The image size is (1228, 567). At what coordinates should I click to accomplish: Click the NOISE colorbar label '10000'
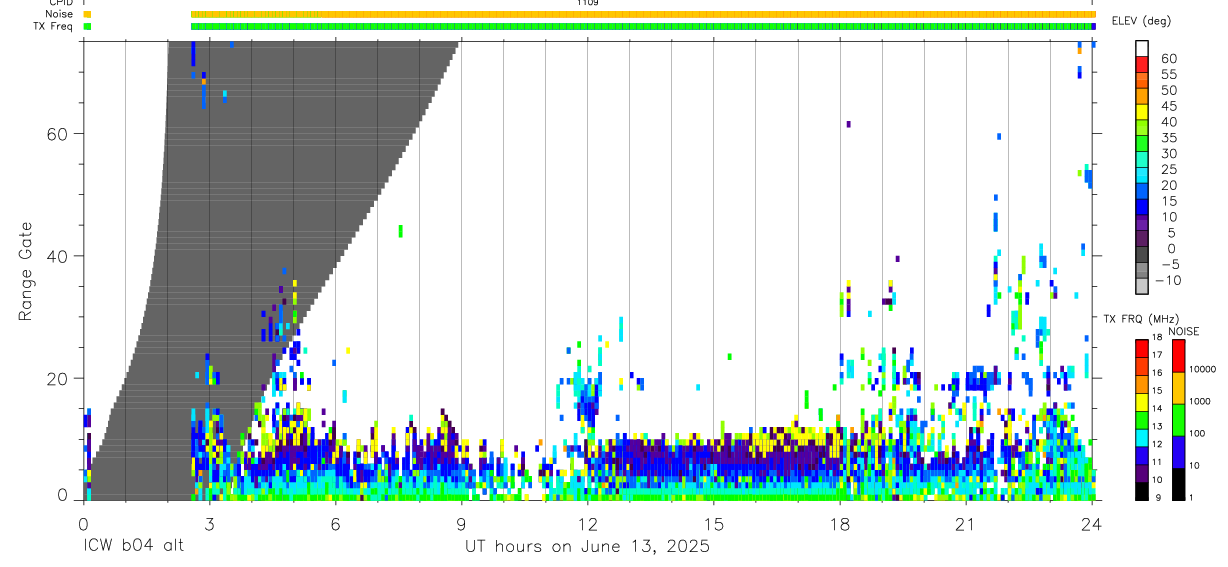pyautogui.click(x=1202, y=370)
